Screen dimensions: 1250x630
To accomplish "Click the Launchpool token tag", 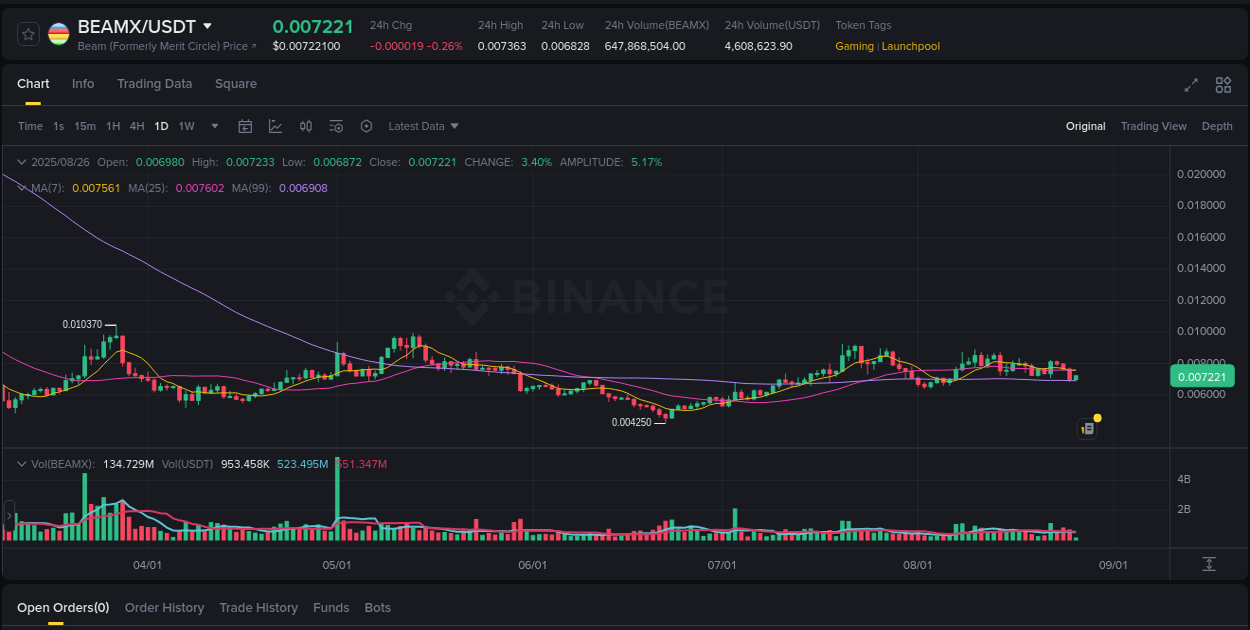I will [x=910, y=46].
